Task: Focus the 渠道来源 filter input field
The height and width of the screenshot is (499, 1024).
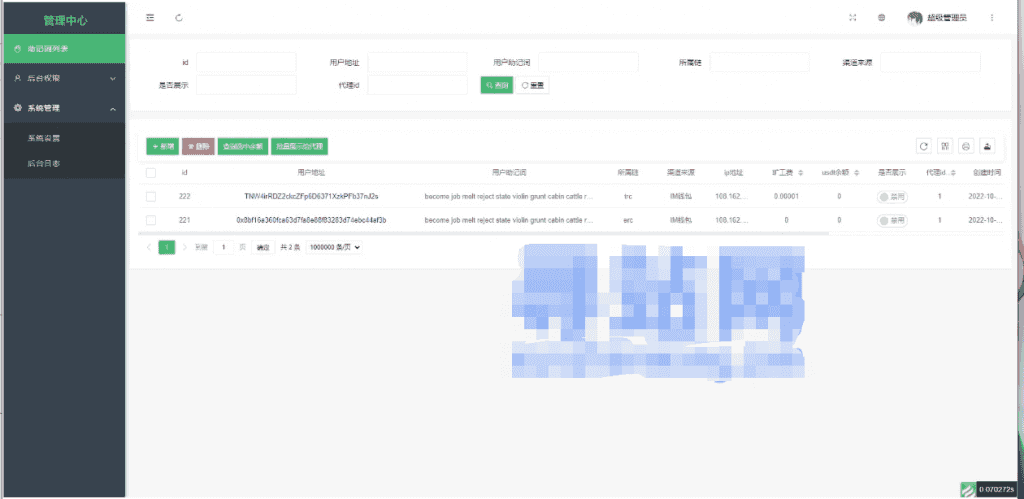Action: tap(931, 62)
